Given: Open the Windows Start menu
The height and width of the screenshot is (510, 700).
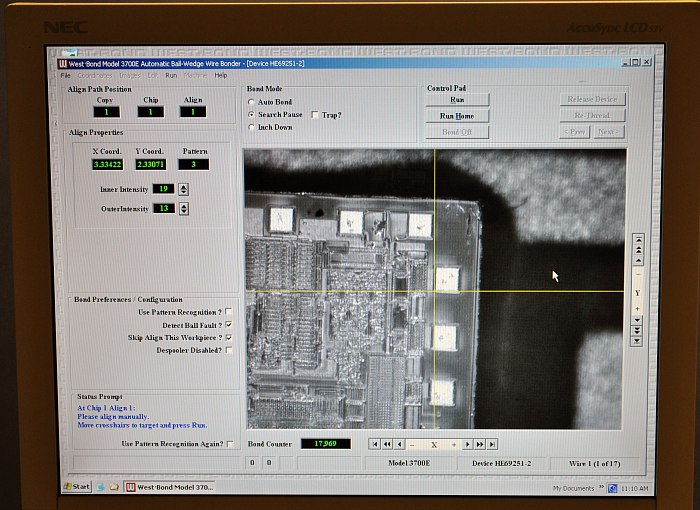Looking at the screenshot, I should pyautogui.click(x=77, y=486).
